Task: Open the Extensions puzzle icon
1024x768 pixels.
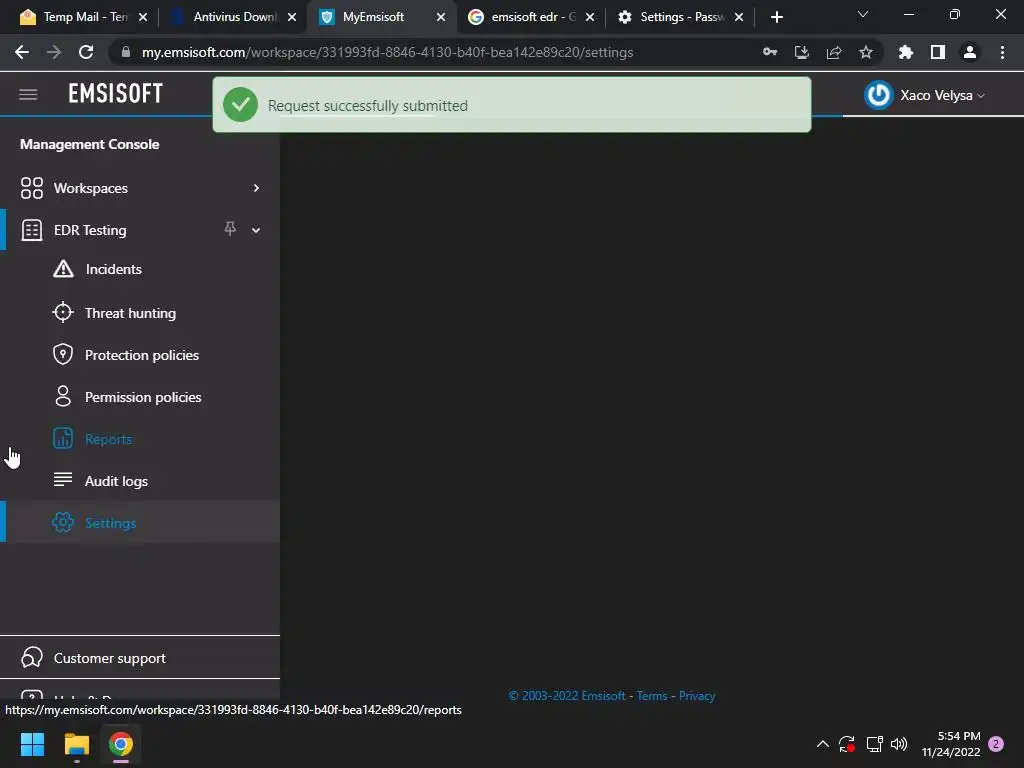Action: [906, 52]
